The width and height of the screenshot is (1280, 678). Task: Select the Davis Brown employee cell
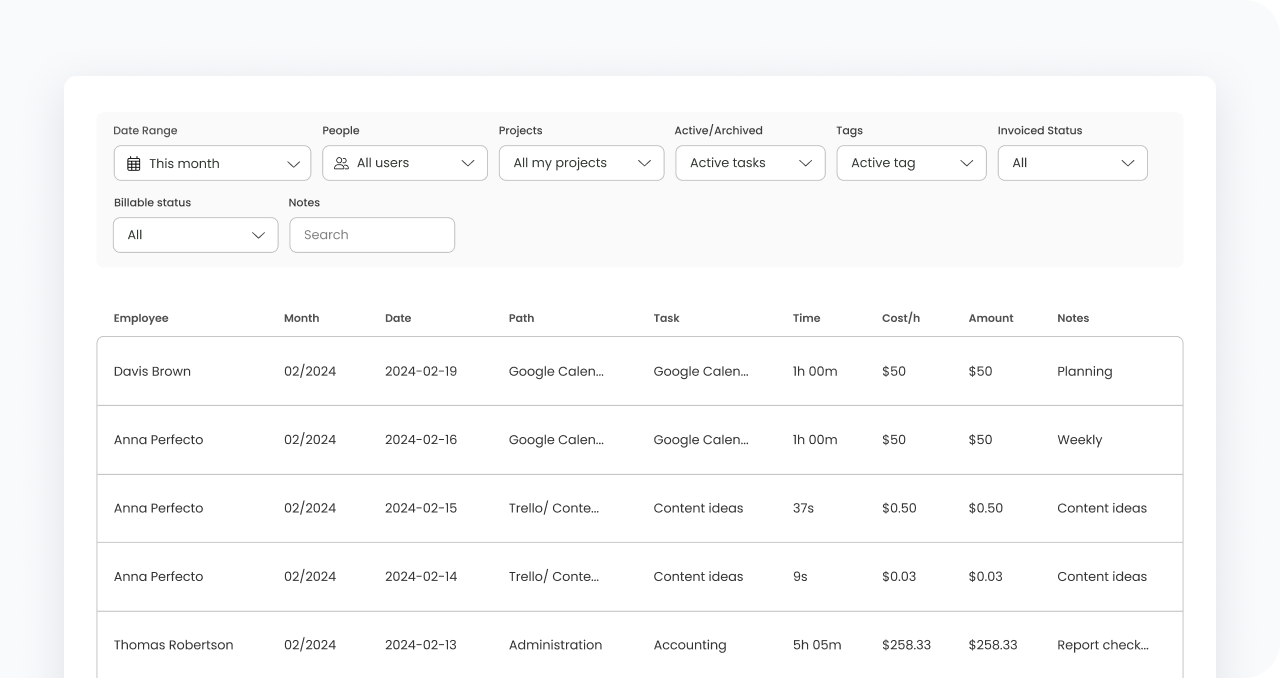click(152, 371)
